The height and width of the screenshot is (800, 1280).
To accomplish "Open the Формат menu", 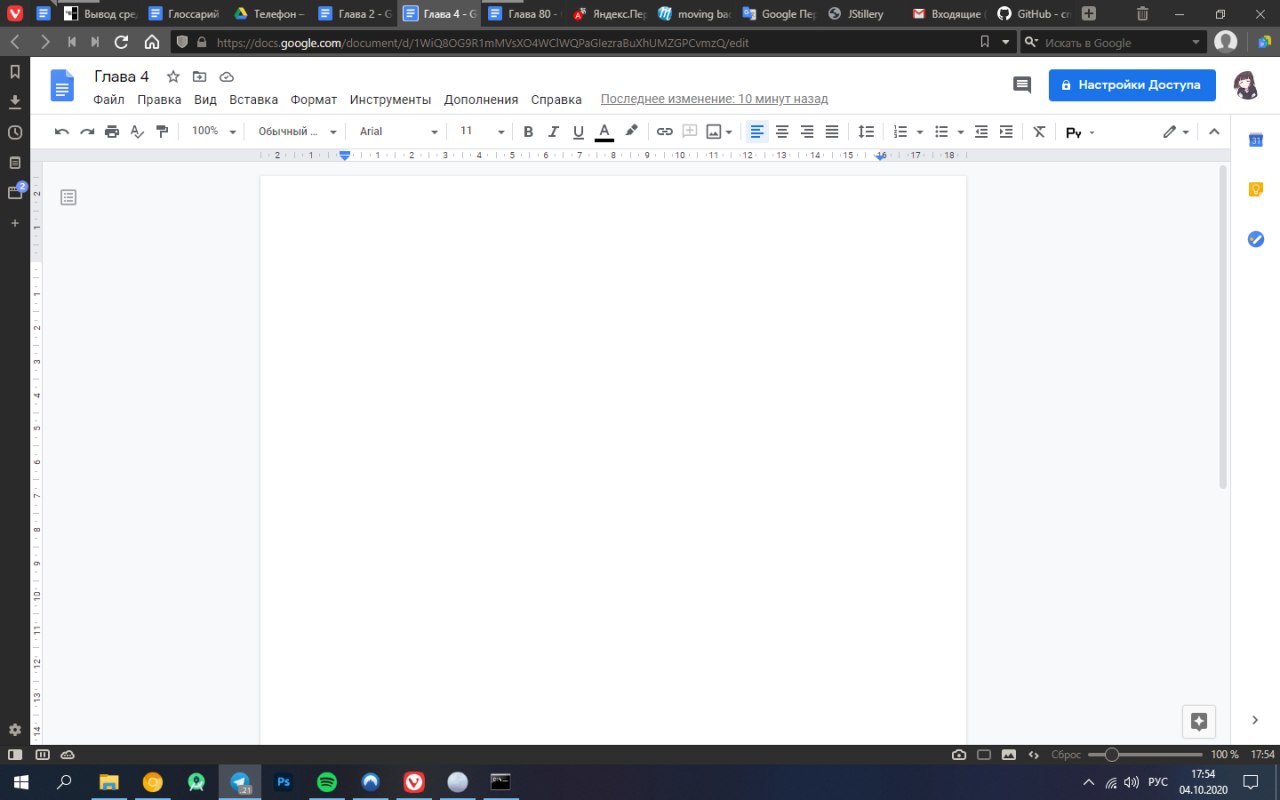I will (x=314, y=99).
